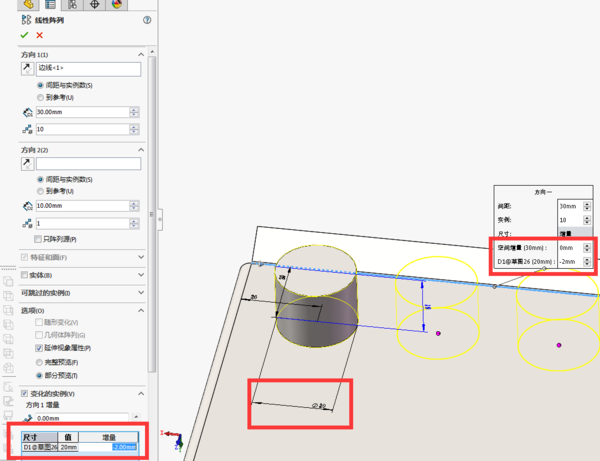
Task: Edit the 30.00mm spacing field
Action: (82, 112)
